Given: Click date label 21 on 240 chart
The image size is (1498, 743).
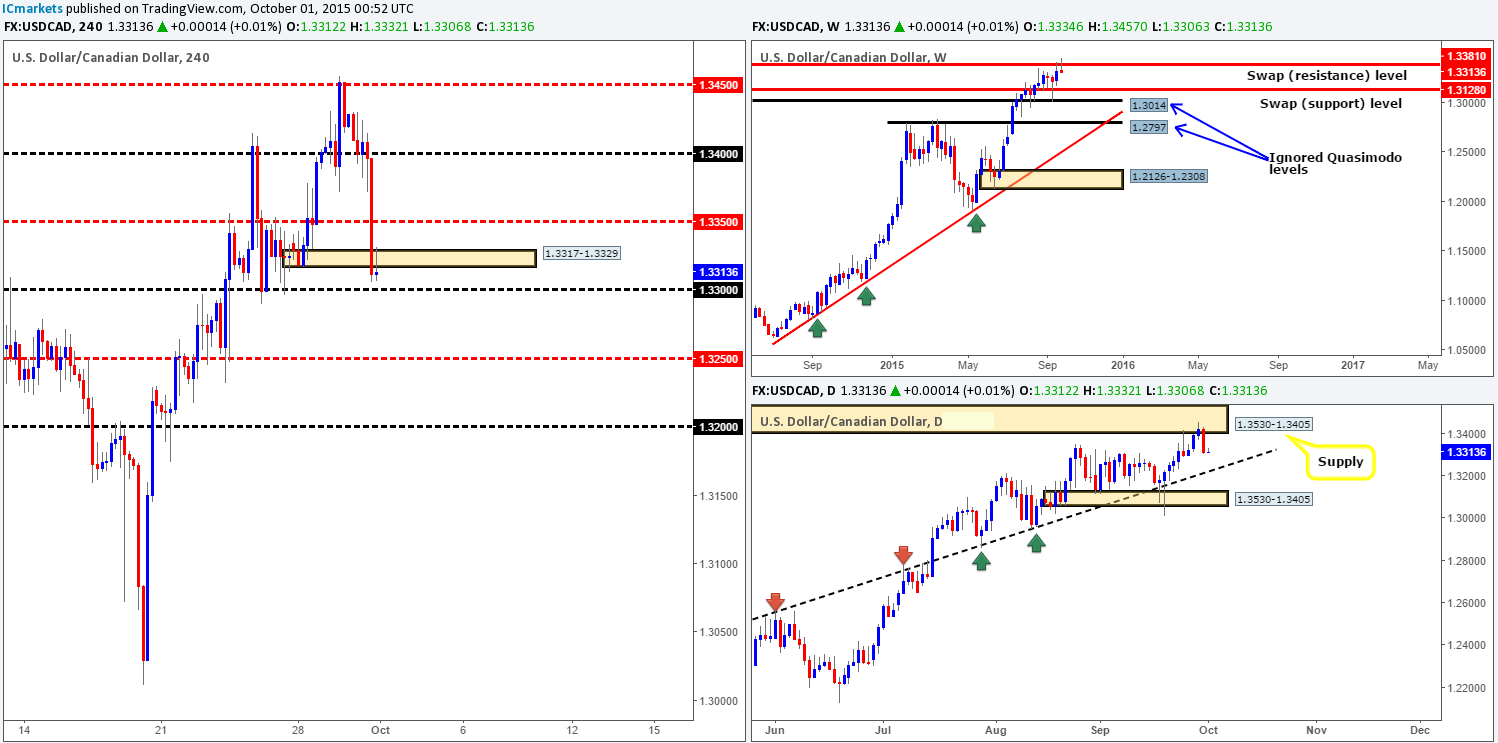Looking at the screenshot, I should [x=160, y=730].
